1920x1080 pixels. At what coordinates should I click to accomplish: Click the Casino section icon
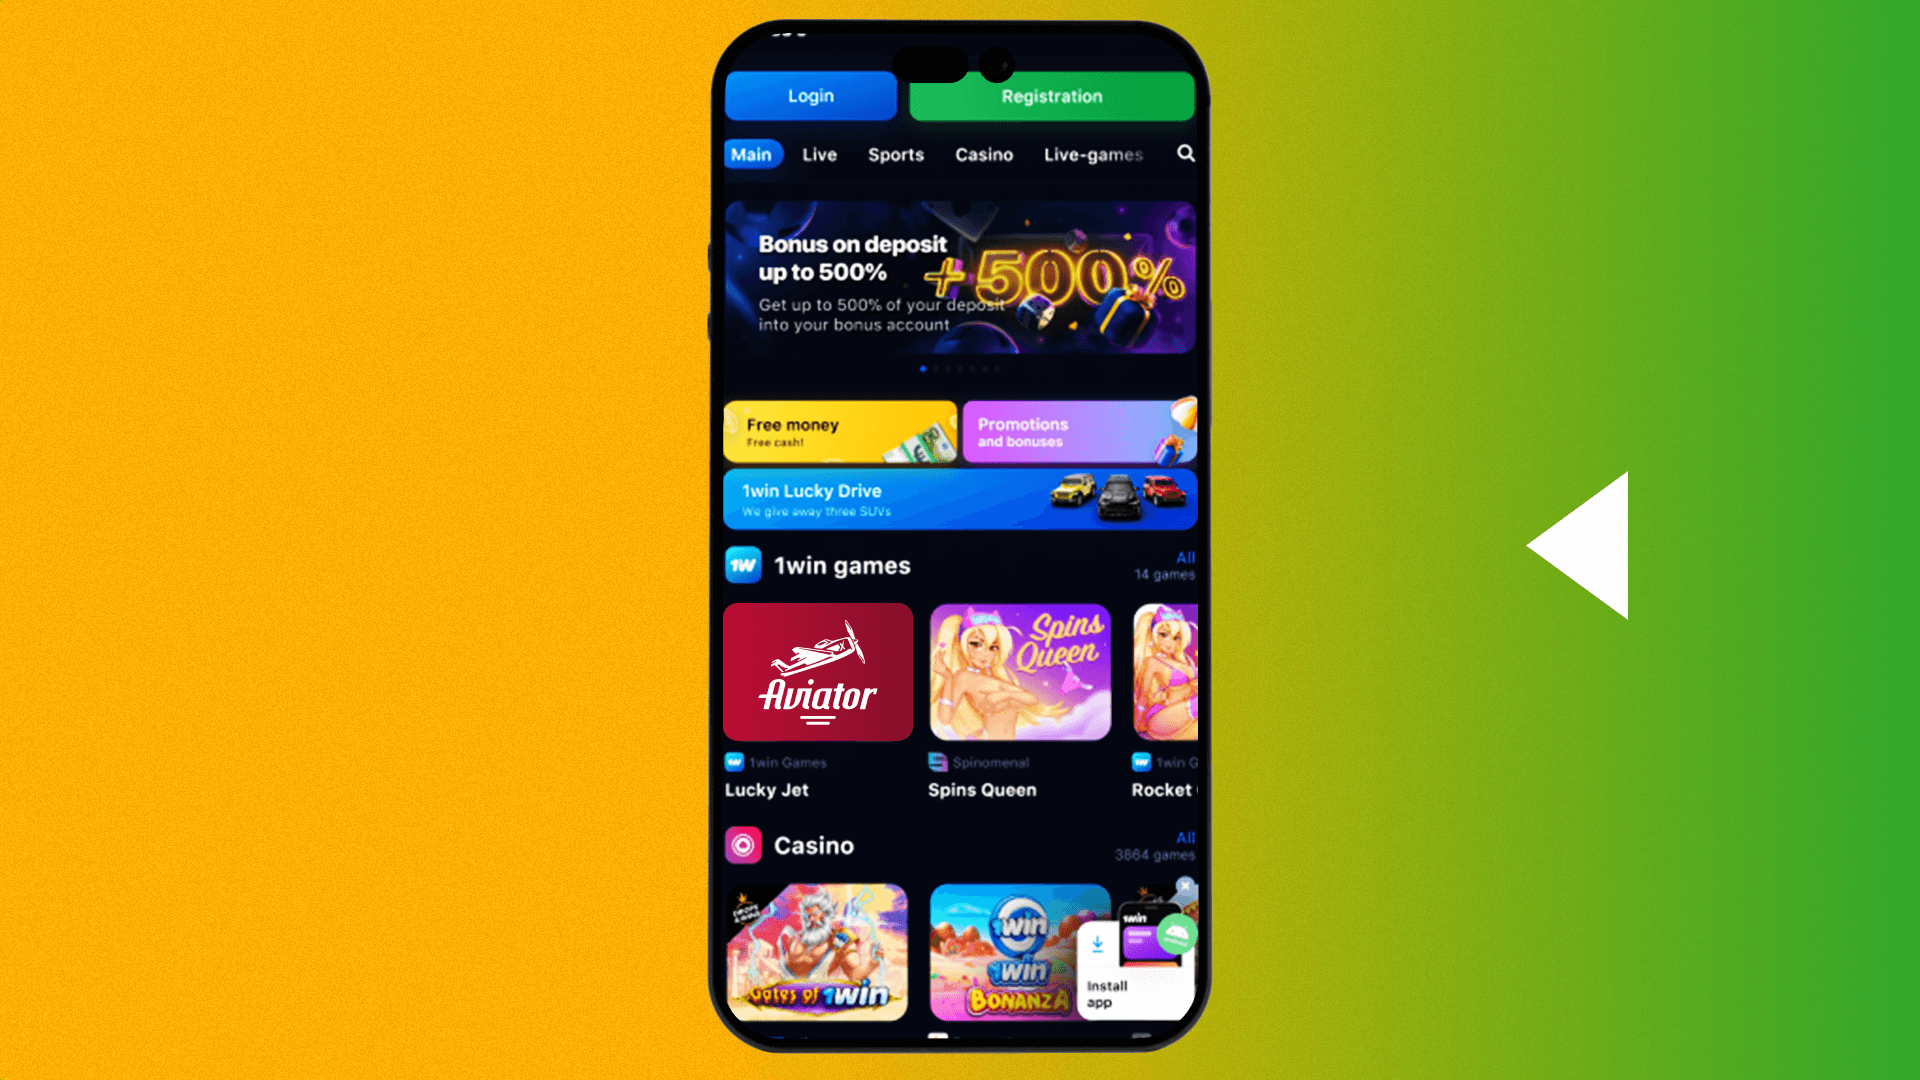pos(742,845)
